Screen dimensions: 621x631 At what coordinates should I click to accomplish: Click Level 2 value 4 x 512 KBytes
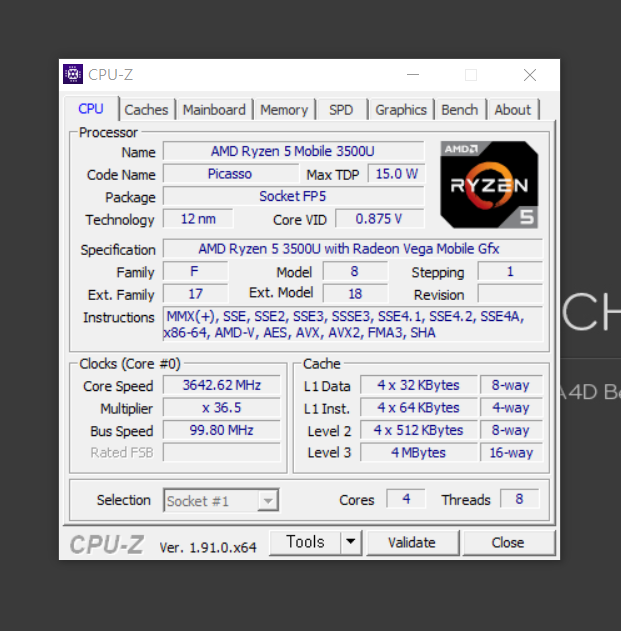click(419, 430)
